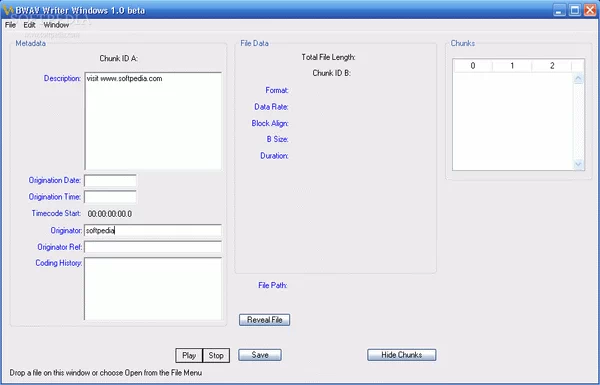Click the Data Rate label
This screenshot has width=600, height=385.
pyautogui.click(x=271, y=107)
